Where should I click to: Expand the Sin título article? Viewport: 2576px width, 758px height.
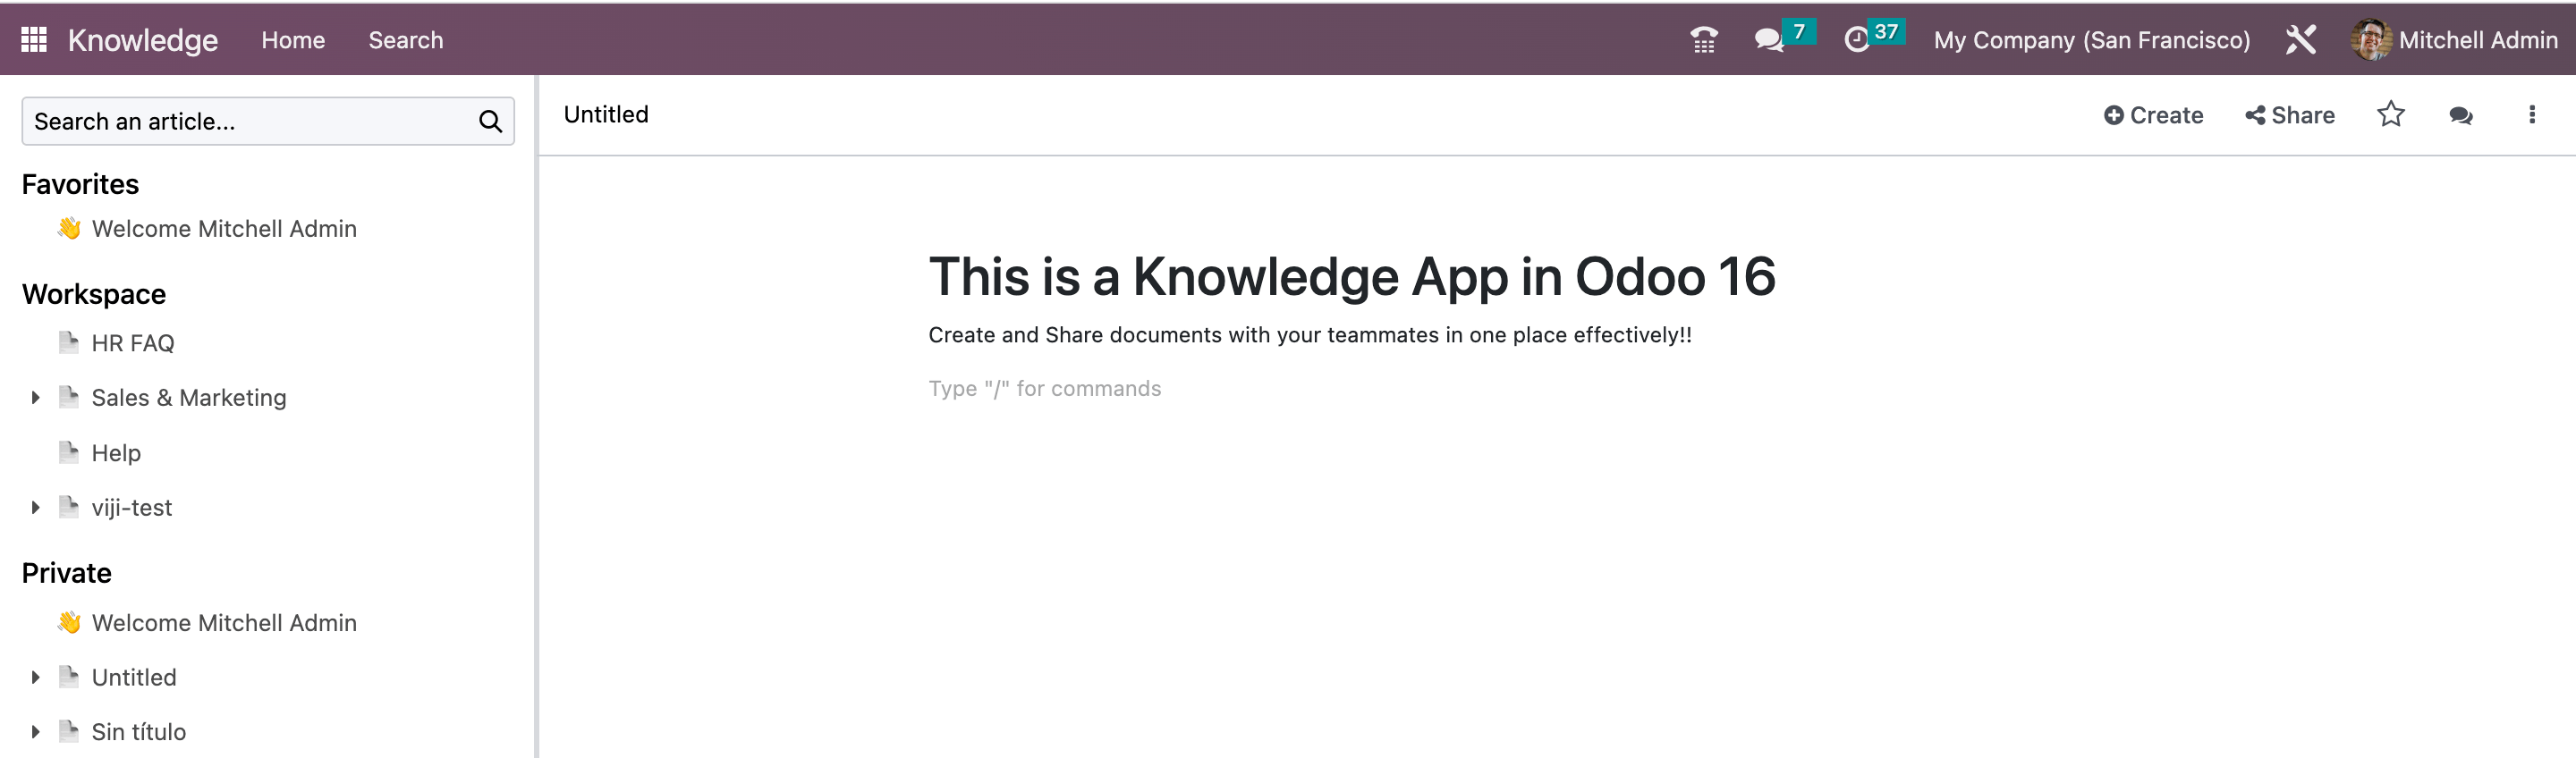[x=36, y=732]
